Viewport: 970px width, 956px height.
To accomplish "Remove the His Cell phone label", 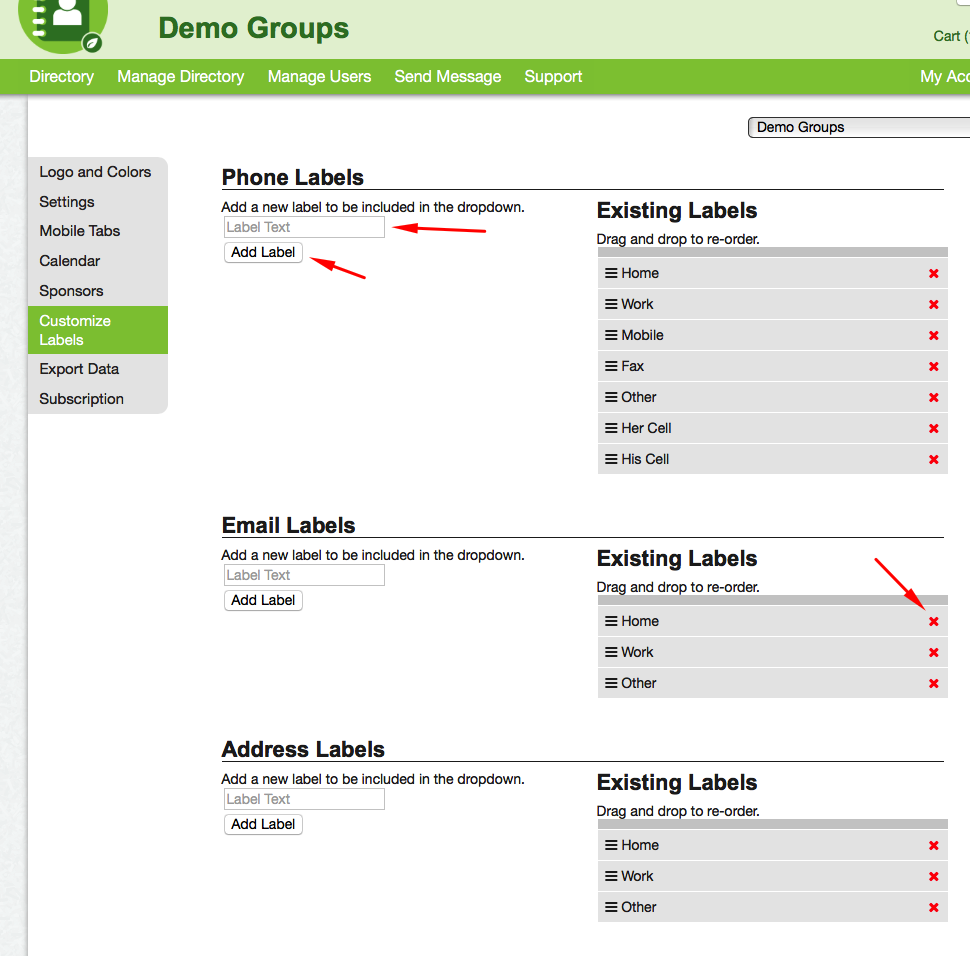I will pos(933,460).
